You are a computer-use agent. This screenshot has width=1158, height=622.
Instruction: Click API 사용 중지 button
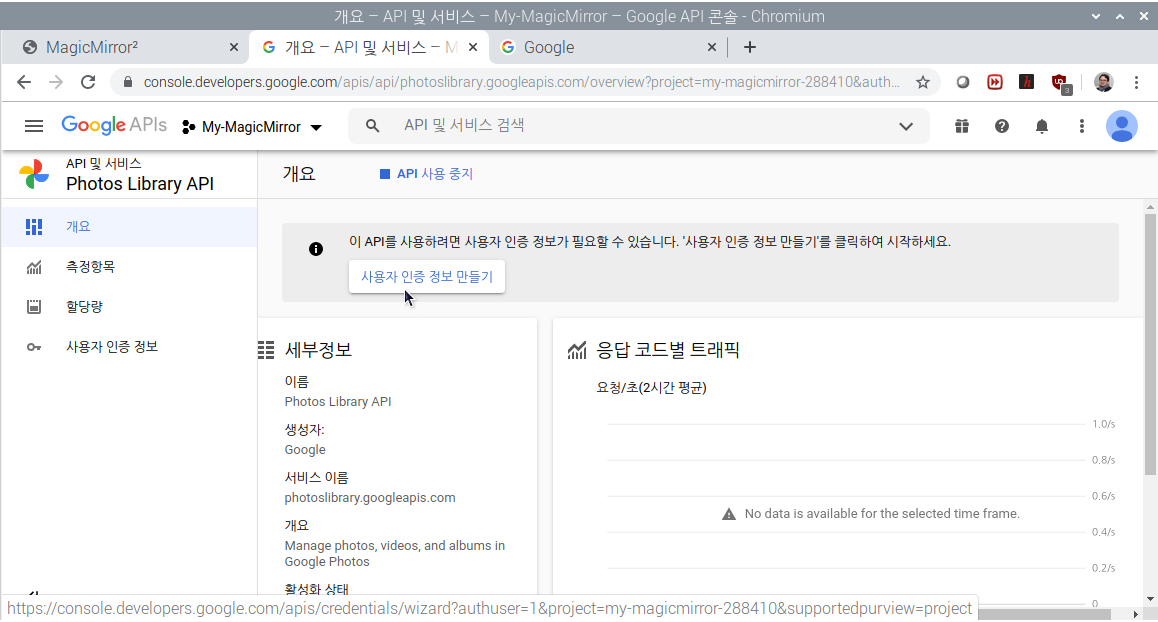[426, 174]
